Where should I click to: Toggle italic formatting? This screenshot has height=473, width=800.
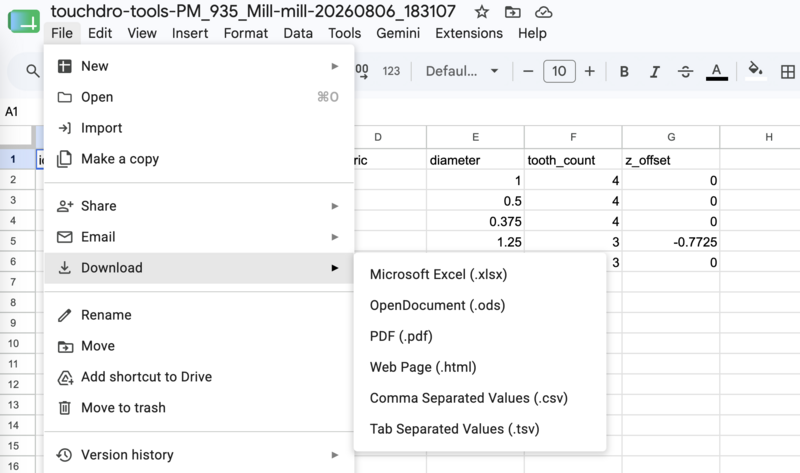pos(655,71)
